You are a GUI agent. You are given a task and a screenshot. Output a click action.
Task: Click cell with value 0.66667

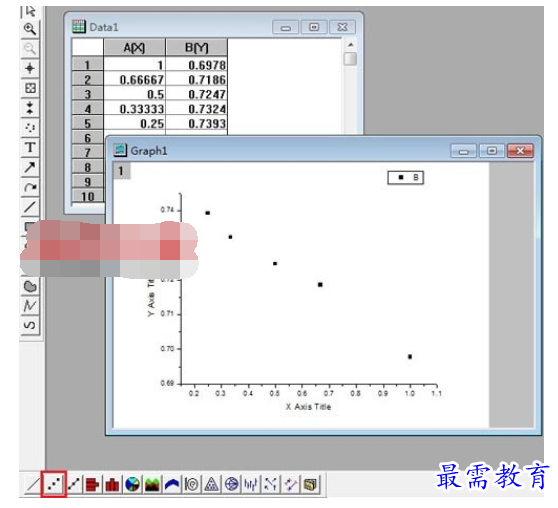coord(135,79)
